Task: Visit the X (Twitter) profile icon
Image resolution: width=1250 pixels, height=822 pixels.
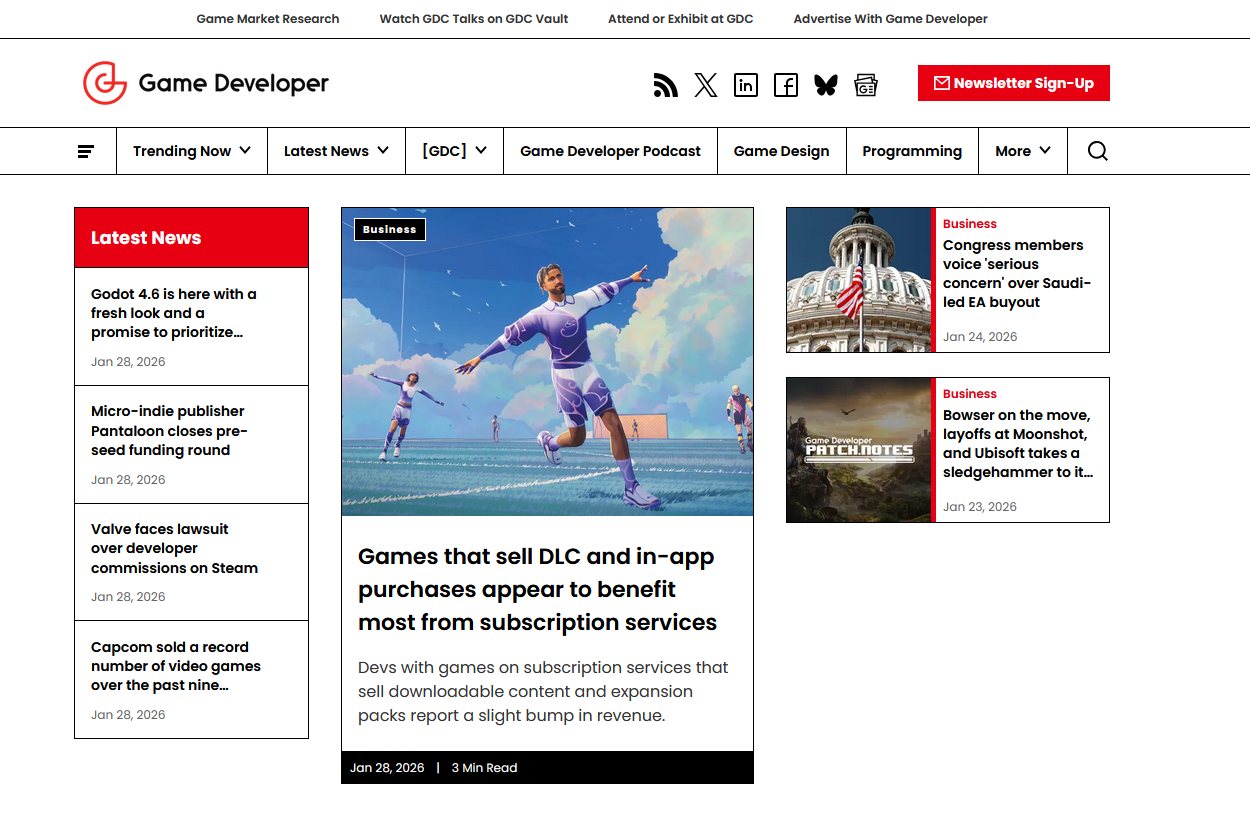Action: (706, 85)
